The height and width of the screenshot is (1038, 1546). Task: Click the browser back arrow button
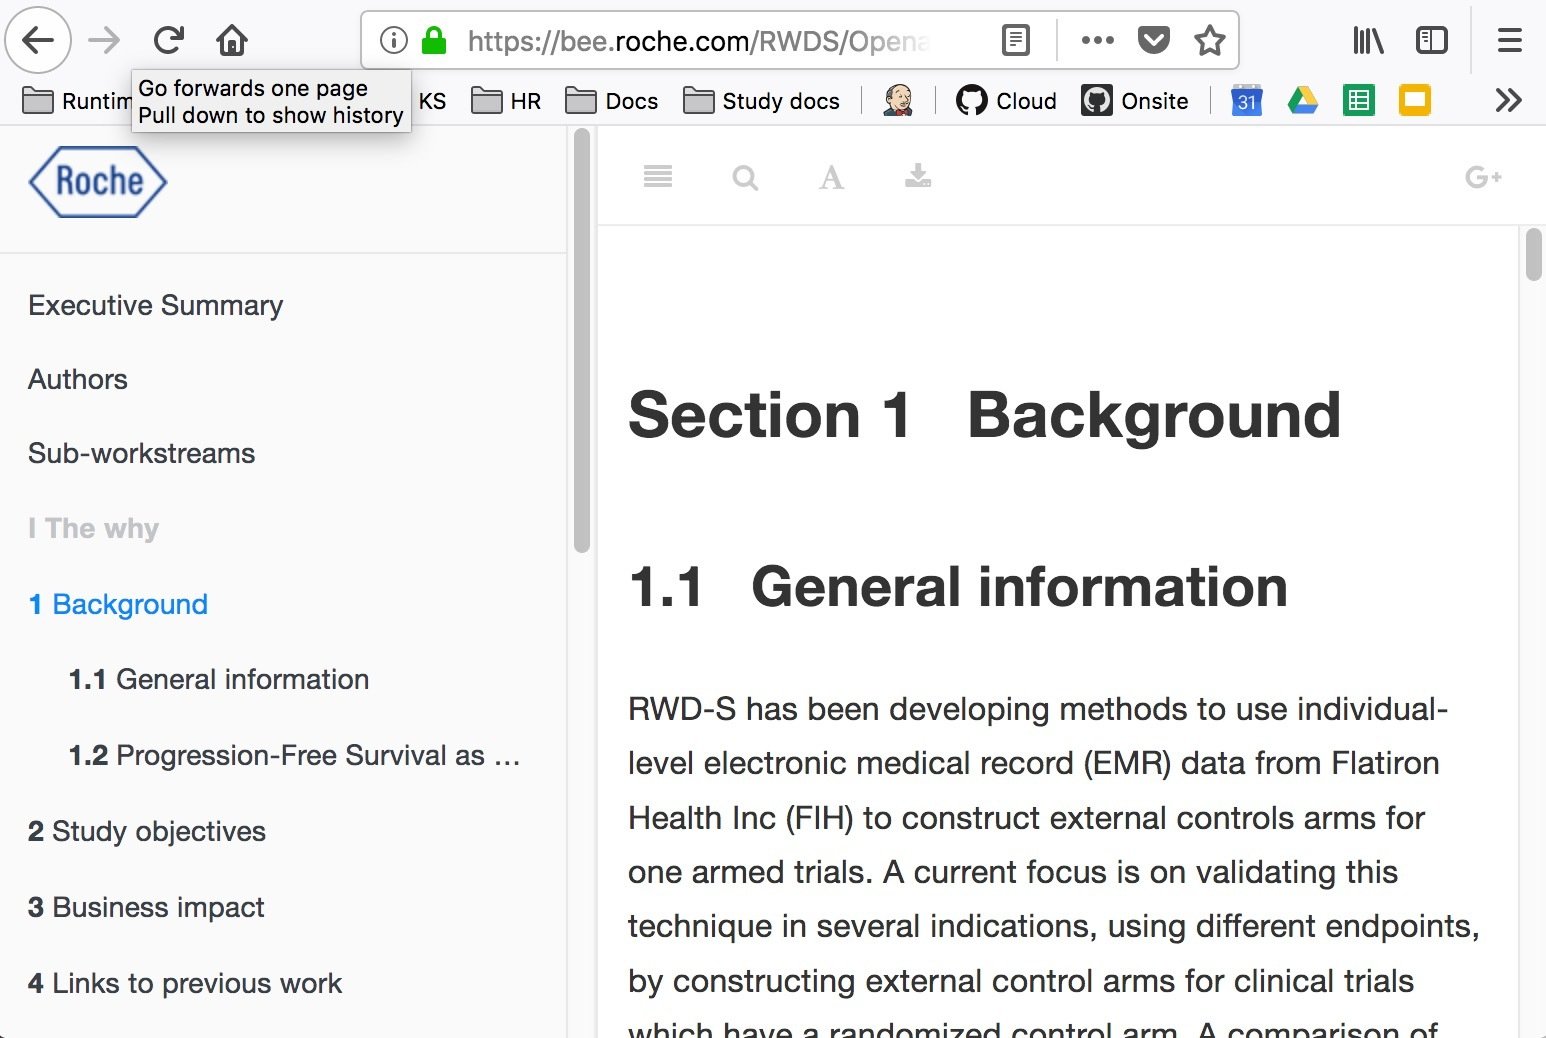(x=38, y=41)
